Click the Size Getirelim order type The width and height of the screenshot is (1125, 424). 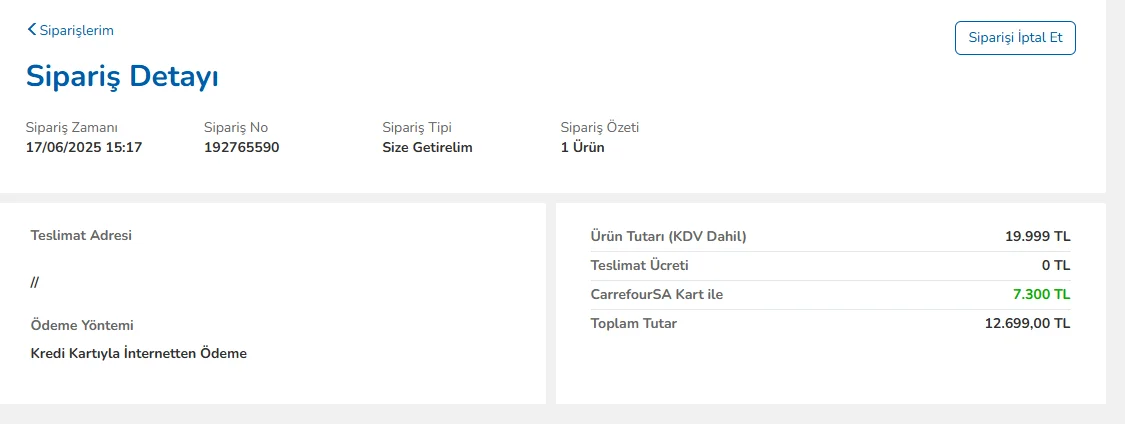(x=427, y=147)
